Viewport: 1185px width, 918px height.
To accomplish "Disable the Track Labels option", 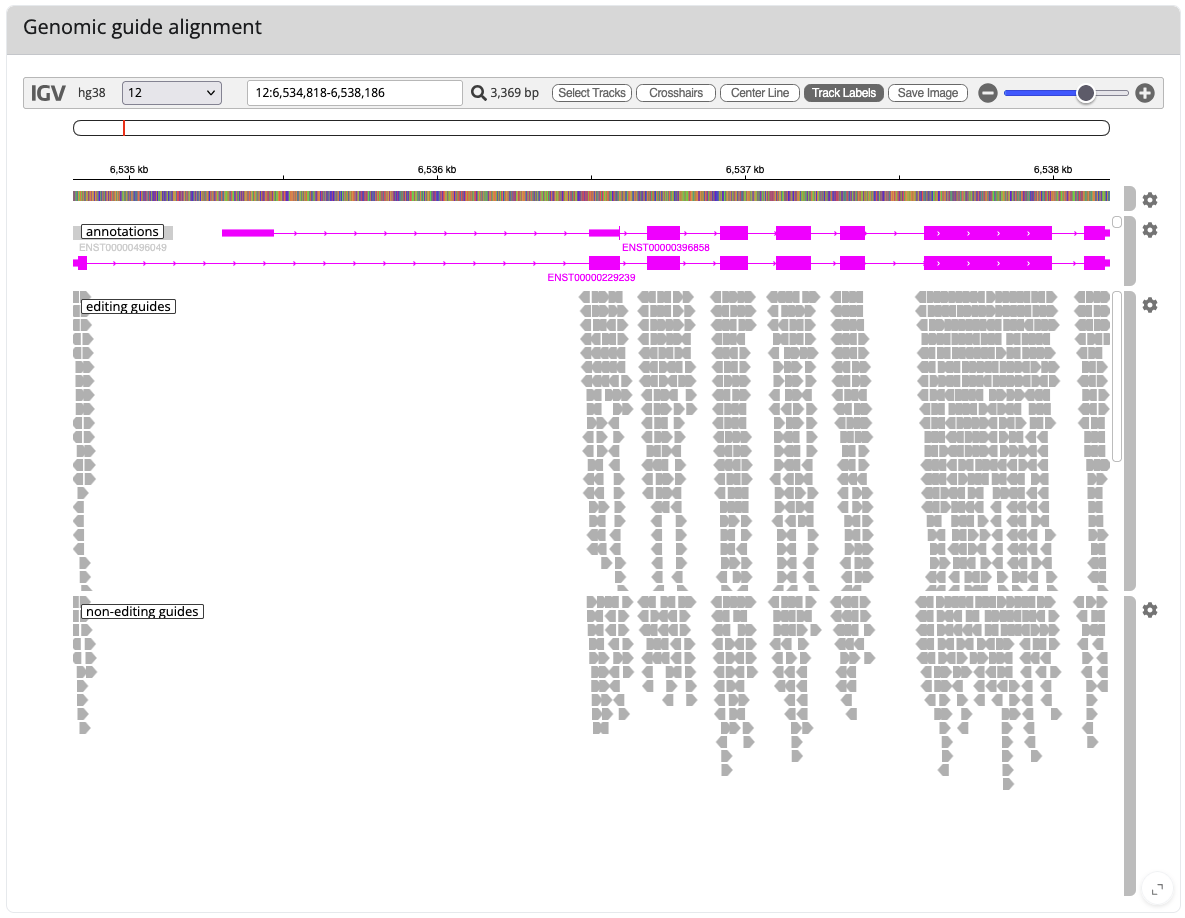I will click(x=843, y=92).
